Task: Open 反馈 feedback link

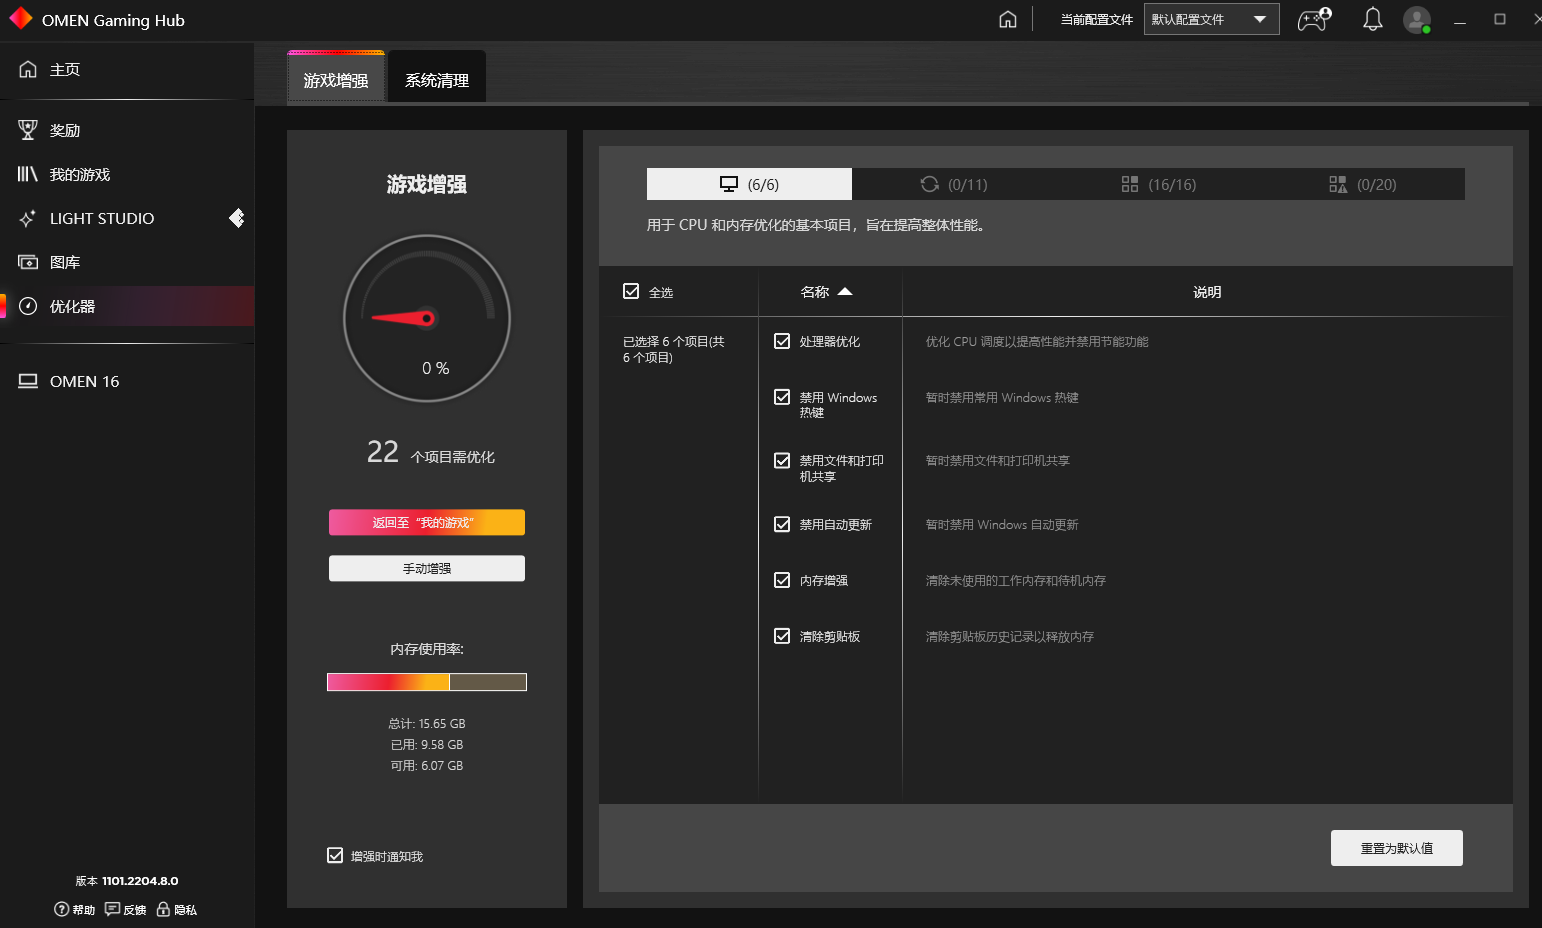Action: (x=126, y=909)
